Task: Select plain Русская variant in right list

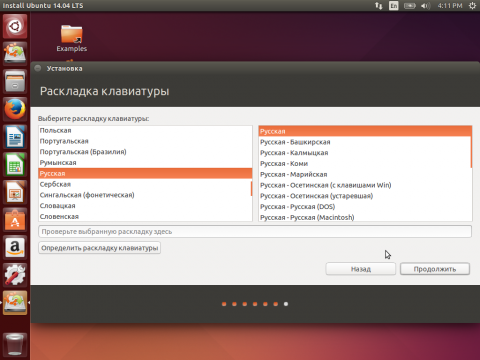Action: click(365, 131)
